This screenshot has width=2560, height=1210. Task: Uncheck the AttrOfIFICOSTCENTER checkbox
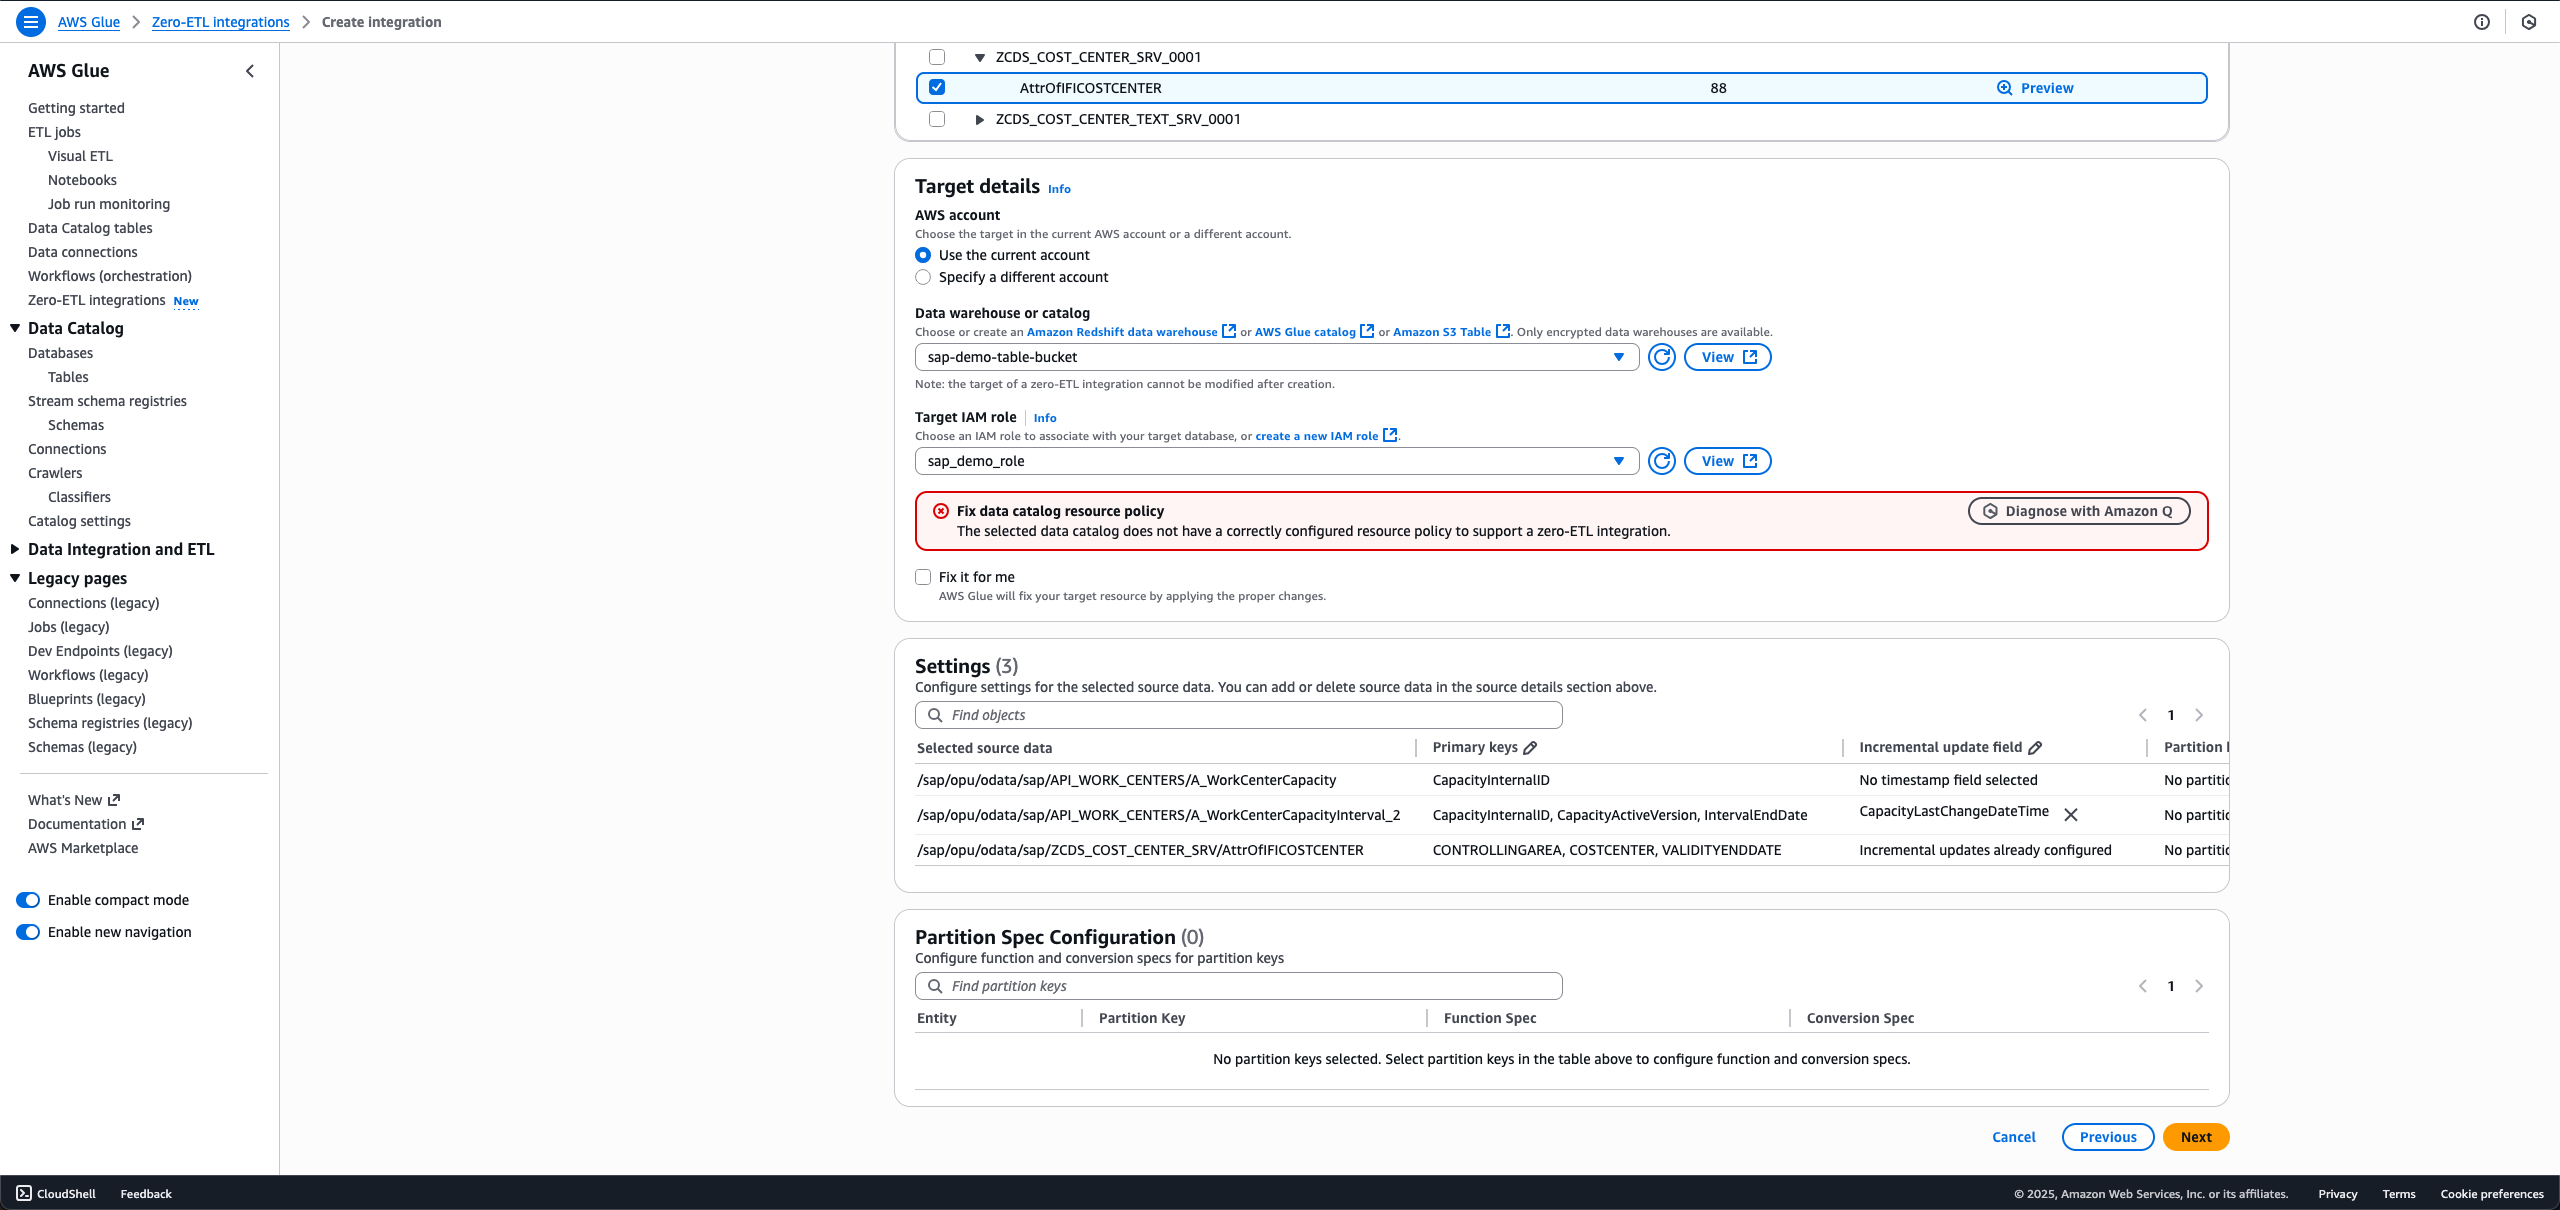(x=937, y=87)
